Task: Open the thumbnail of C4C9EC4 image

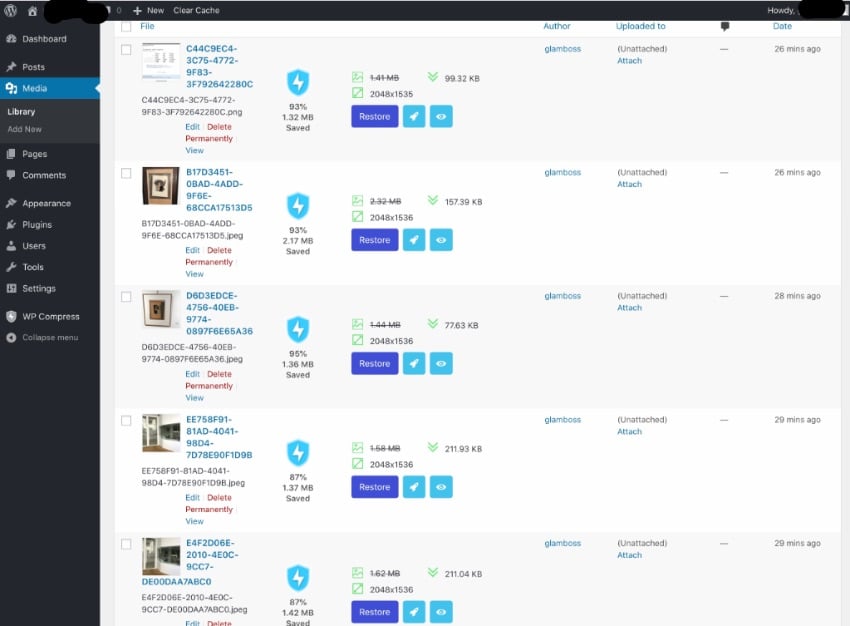Action: (161, 62)
